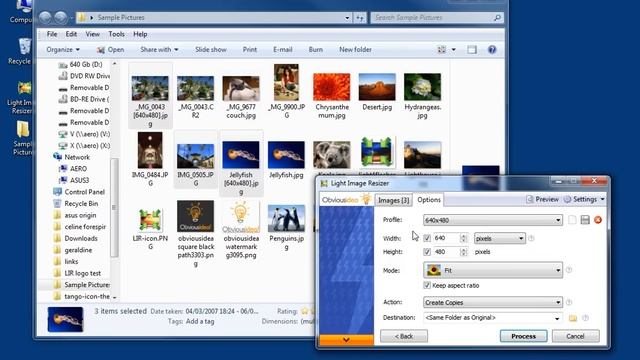Click the red delete profile icon
Image resolution: width=640 pixels, height=360 pixels.
click(x=598, y=220)
